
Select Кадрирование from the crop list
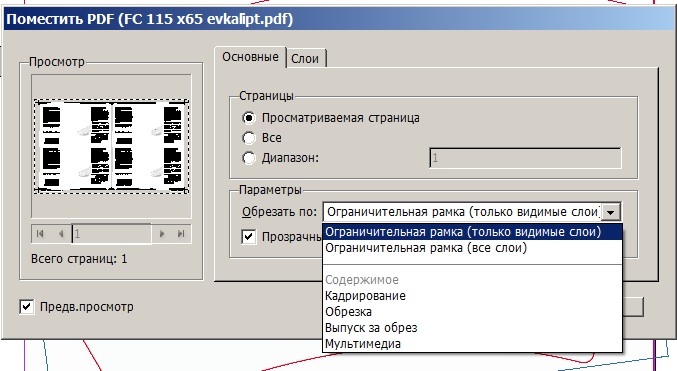(472, 296)
